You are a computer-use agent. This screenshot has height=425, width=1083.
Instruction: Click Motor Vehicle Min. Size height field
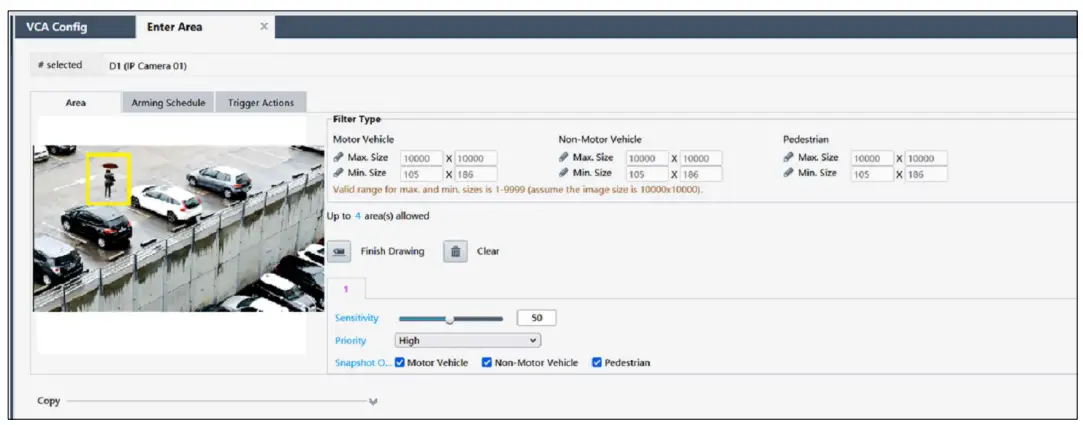coord(476,174)
